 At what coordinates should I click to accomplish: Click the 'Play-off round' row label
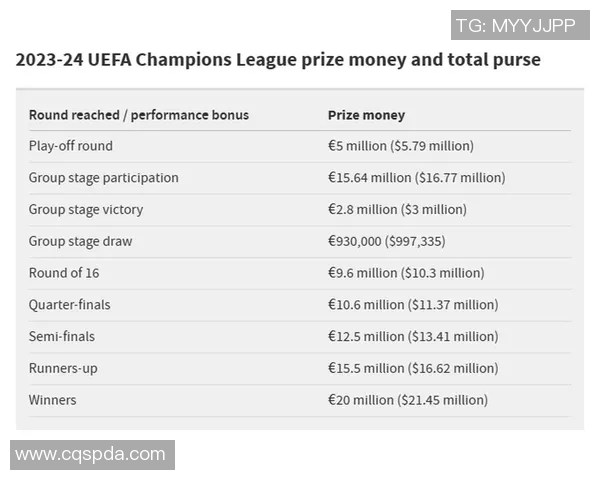[71, 146]
